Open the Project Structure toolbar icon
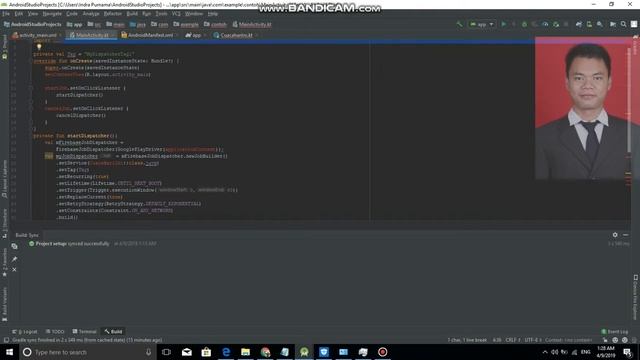 tap(613, 24)
